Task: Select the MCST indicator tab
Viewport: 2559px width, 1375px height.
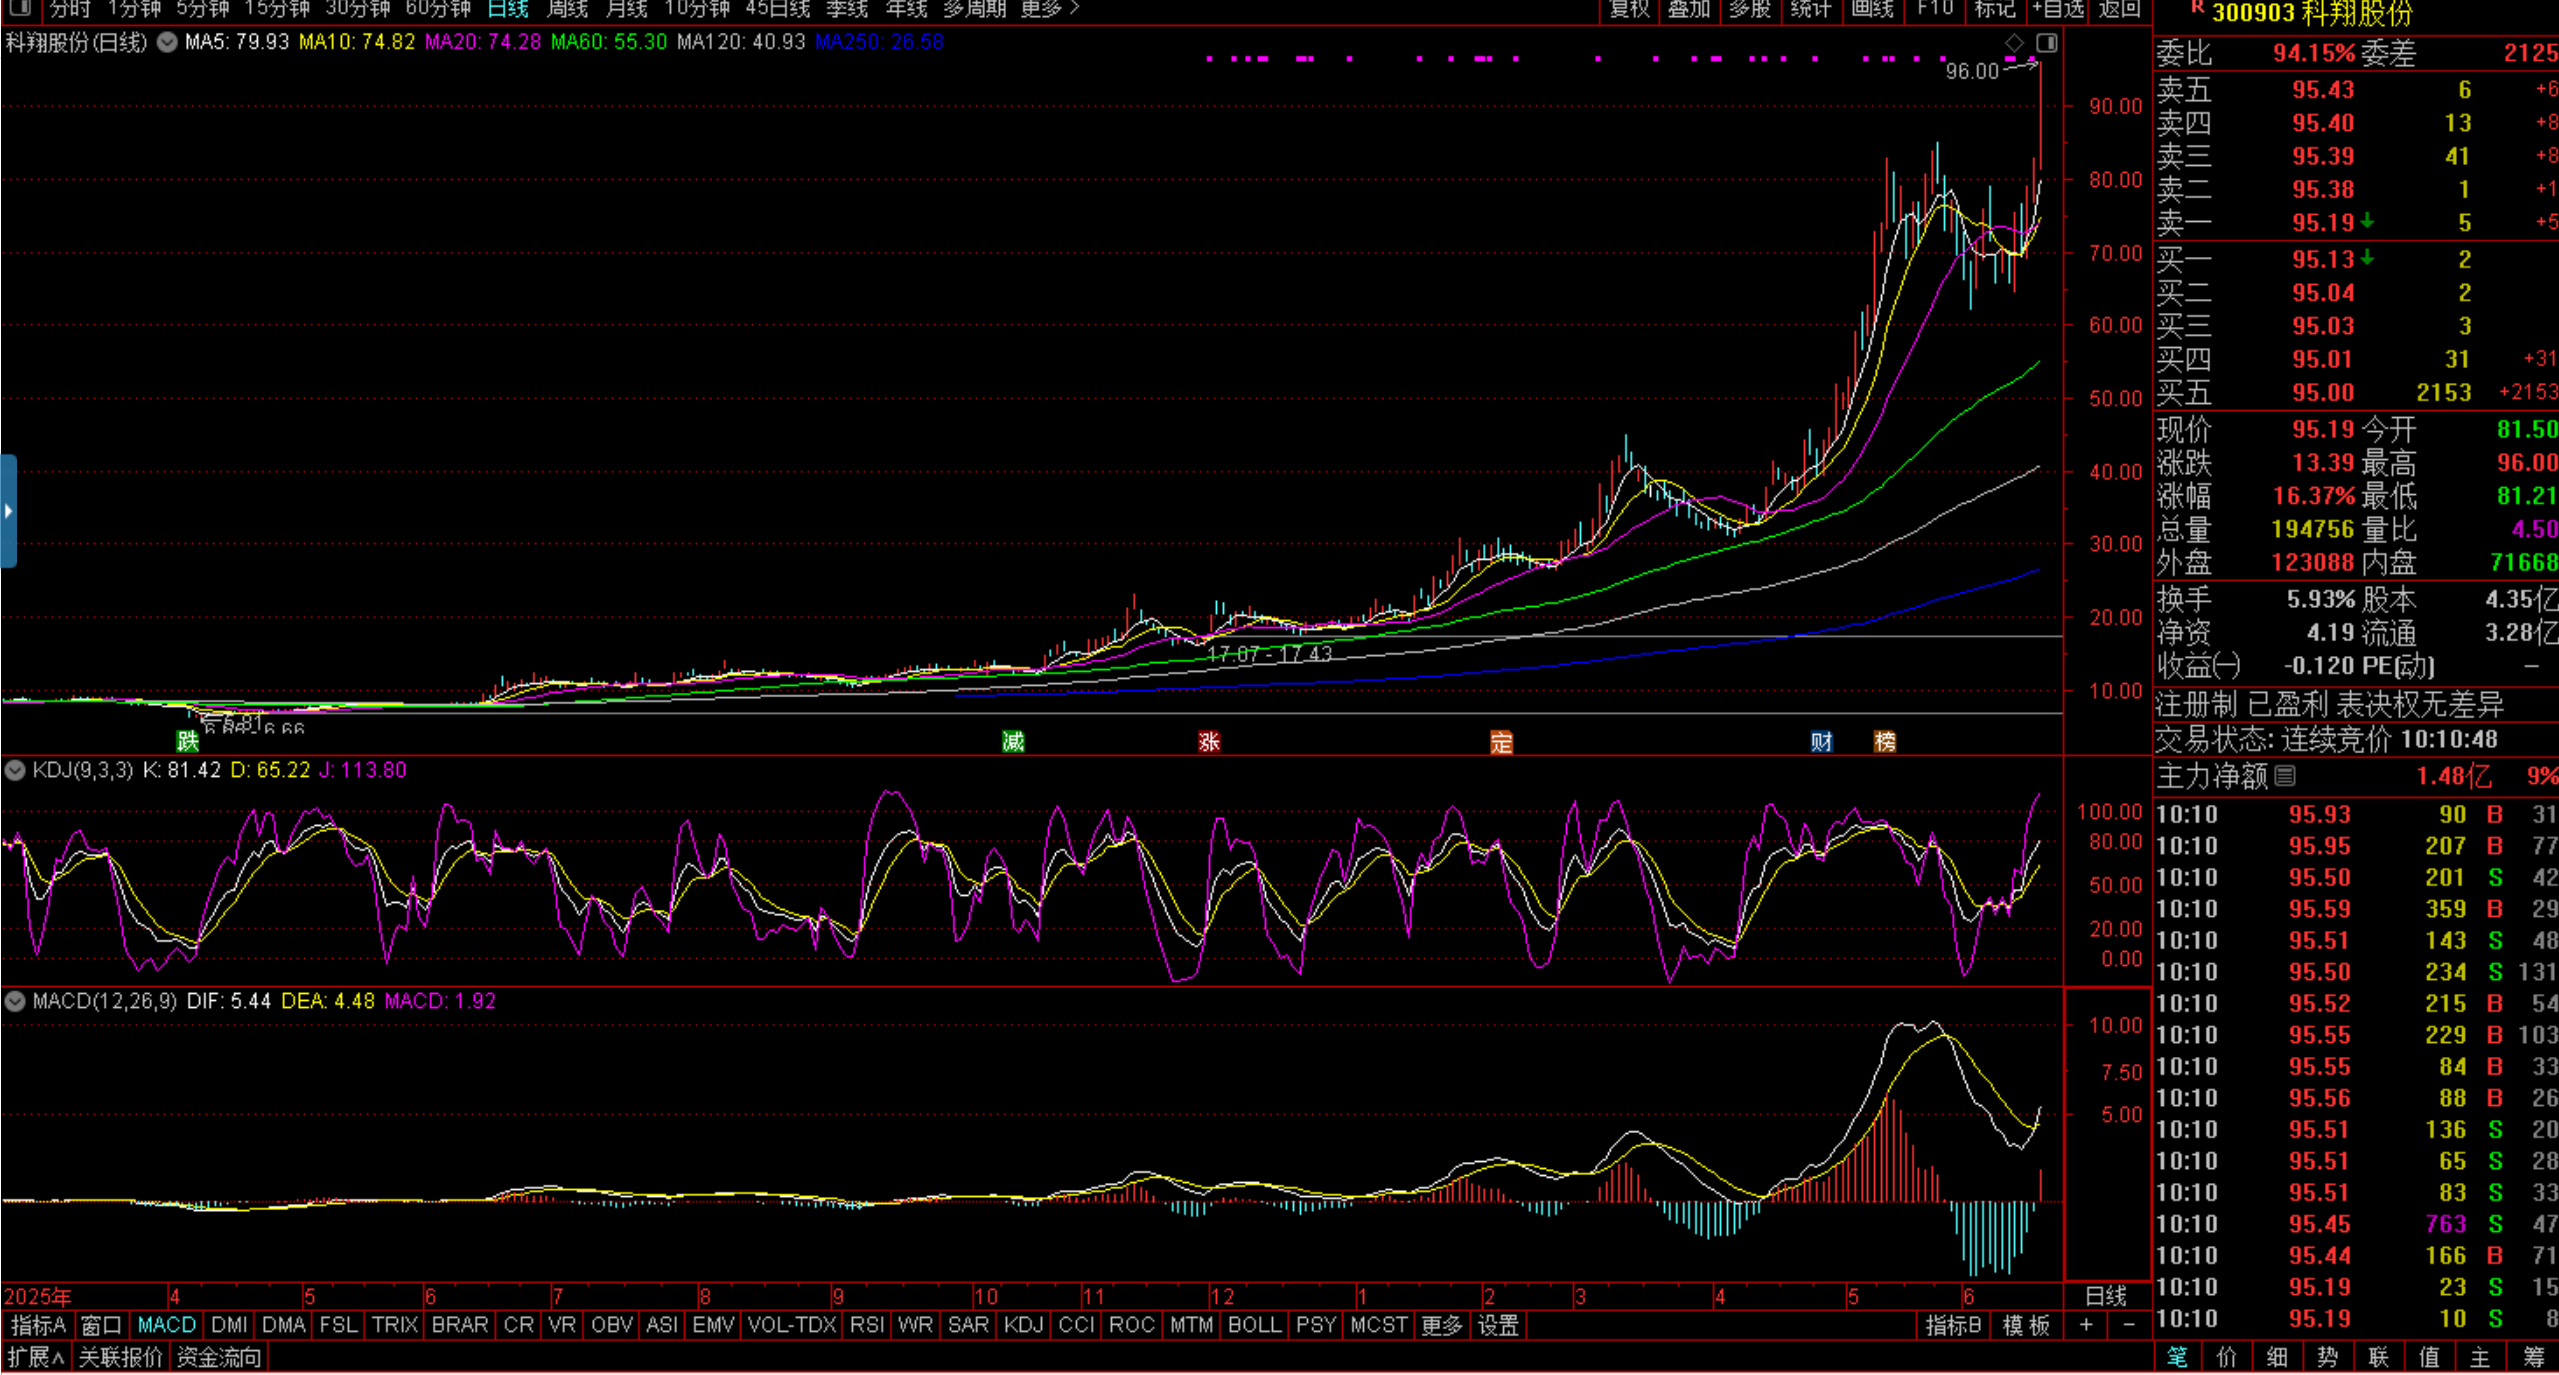Action: [x=1378, y=1325]
